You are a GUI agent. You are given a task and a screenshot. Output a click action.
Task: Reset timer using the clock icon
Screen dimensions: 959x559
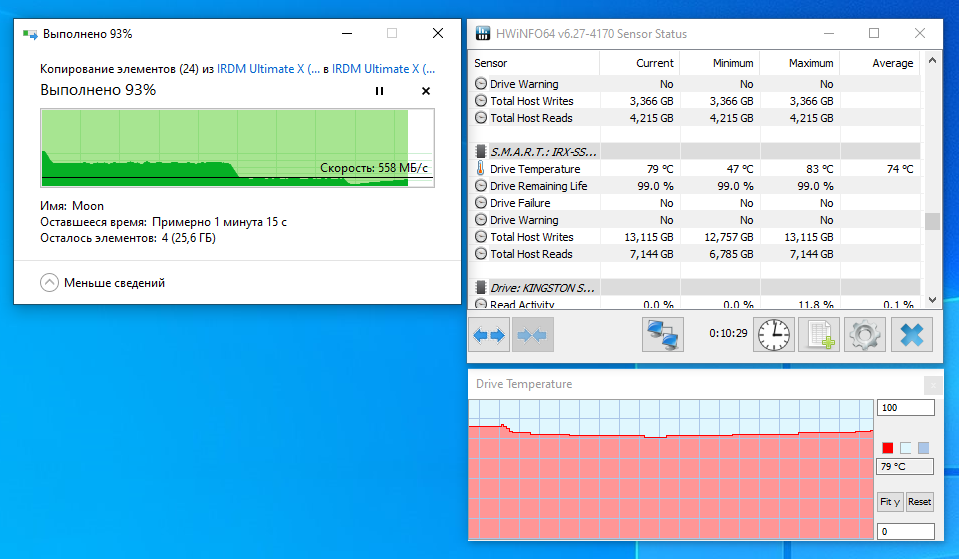774,335
